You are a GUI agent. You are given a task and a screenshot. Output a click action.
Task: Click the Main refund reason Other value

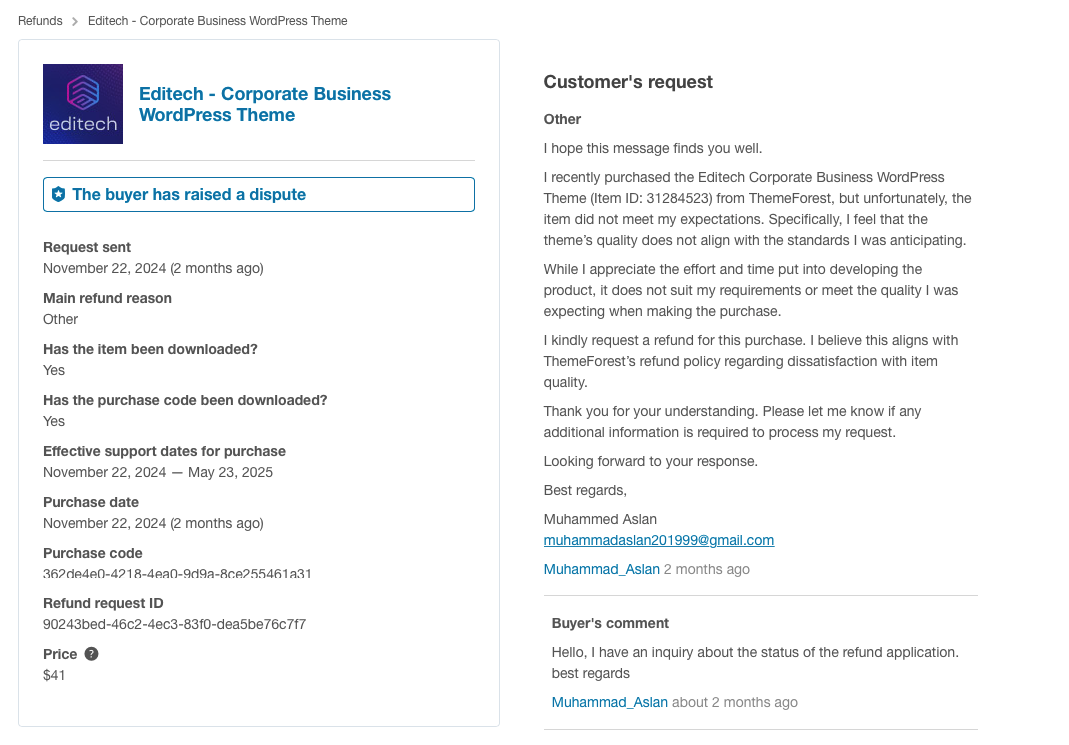[x=61, y=320]
